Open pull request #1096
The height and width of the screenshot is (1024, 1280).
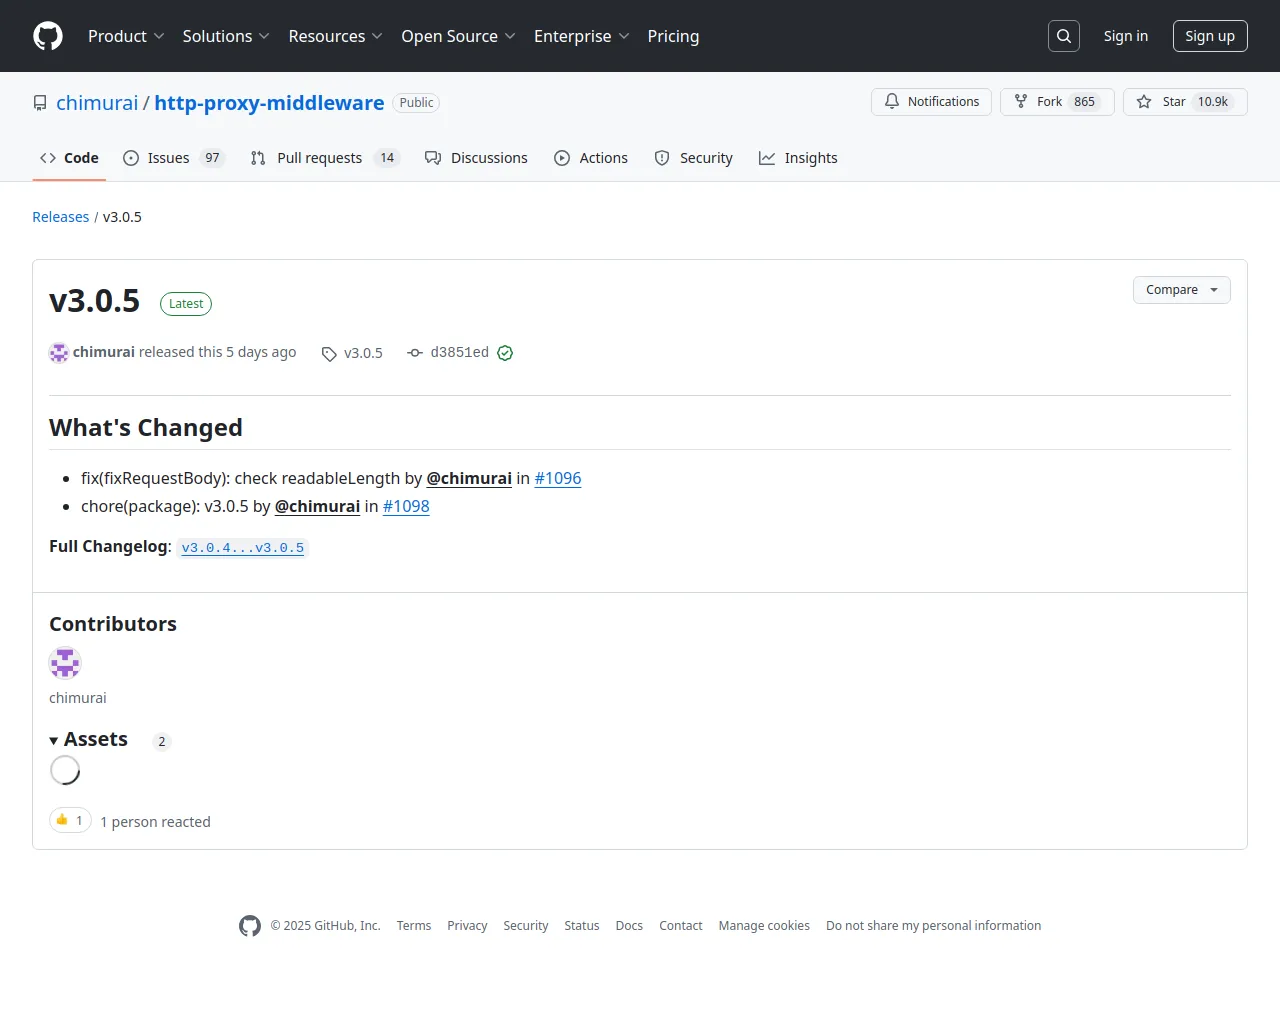[558, 478]
